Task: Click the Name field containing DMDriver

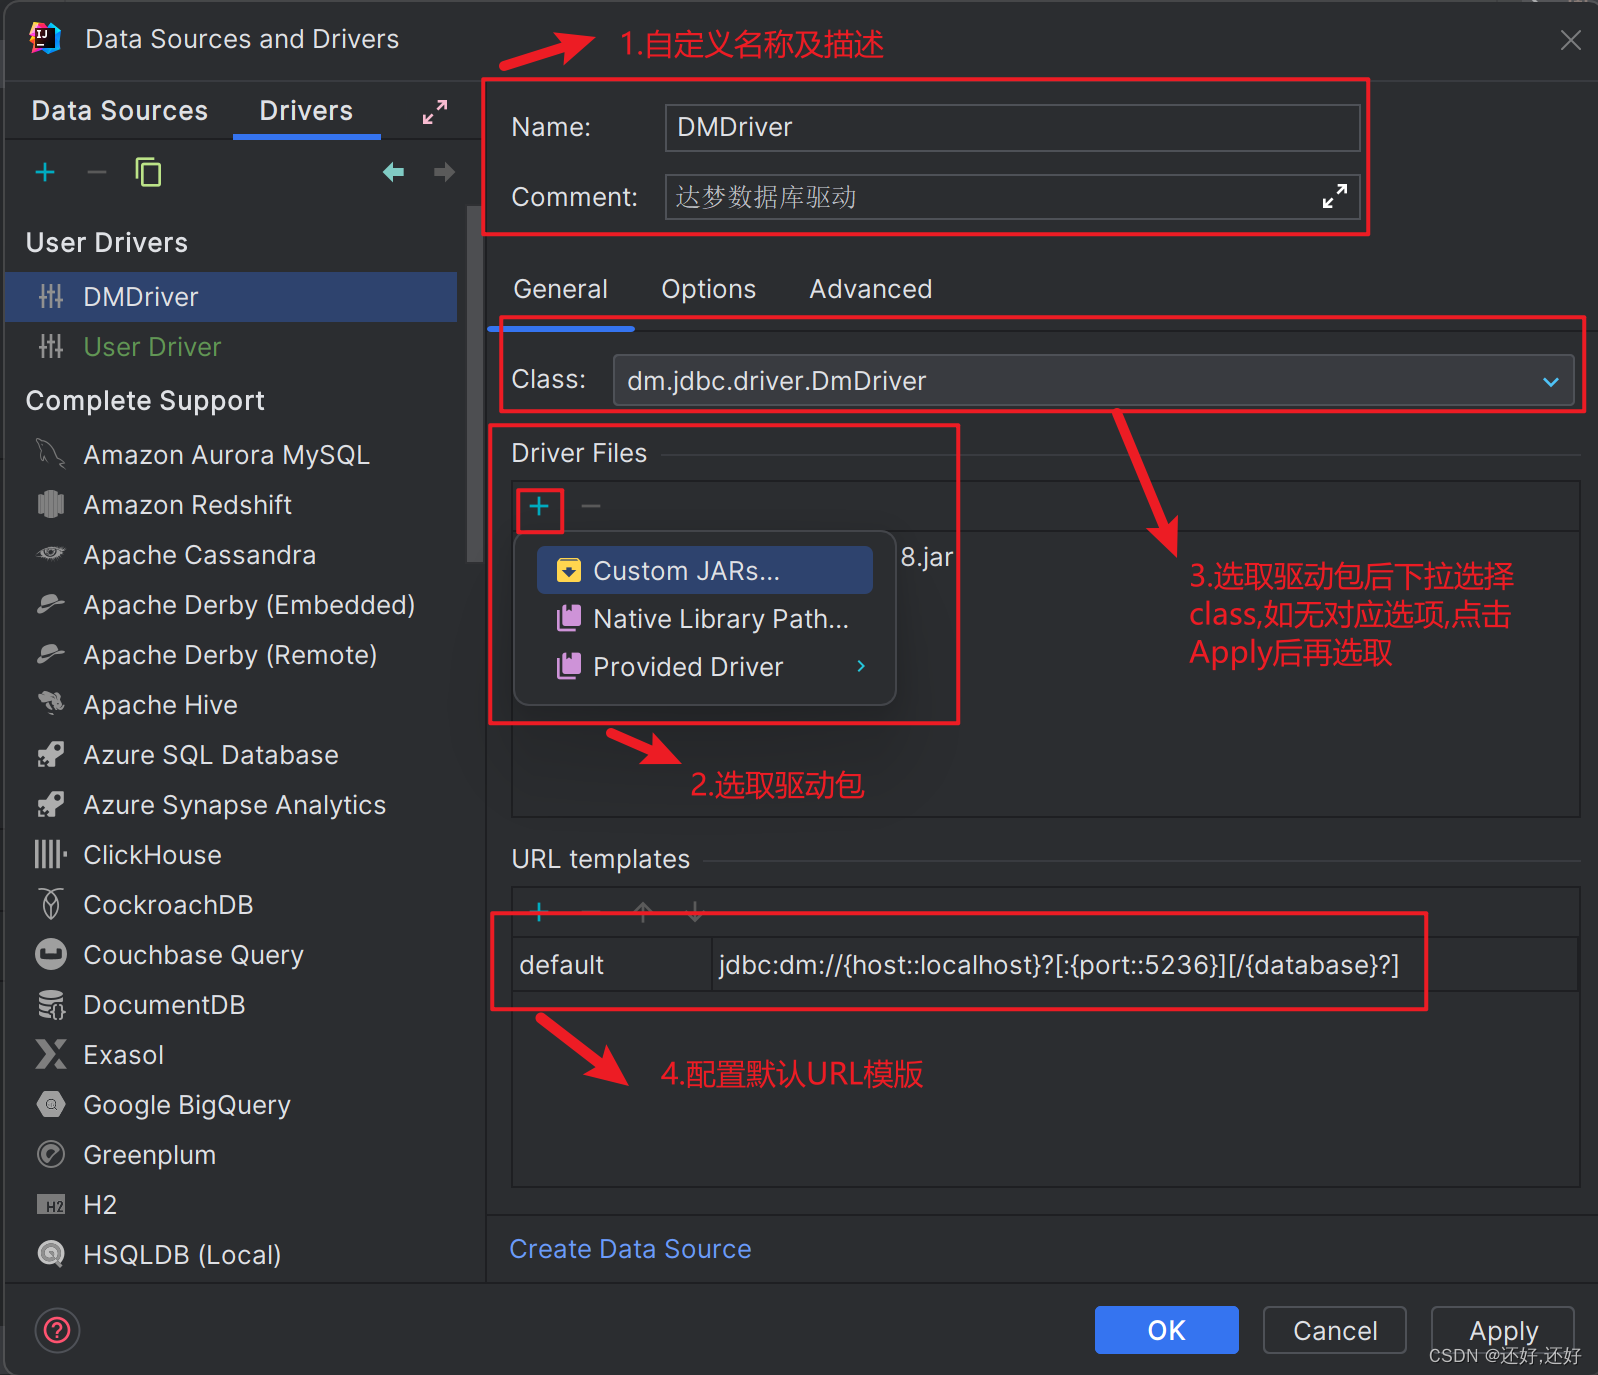Action: [1012, 127]
